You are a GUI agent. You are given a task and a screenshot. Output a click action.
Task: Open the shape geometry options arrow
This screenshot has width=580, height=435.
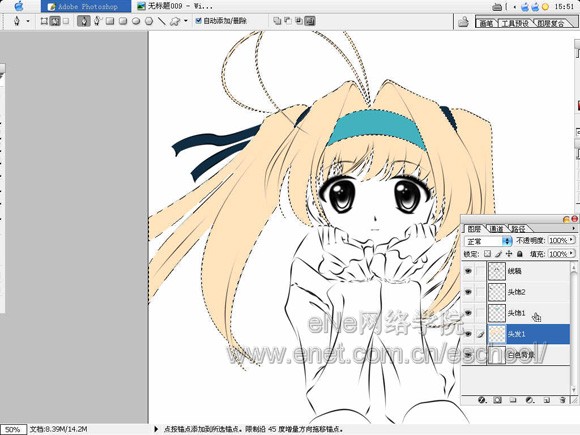point(186,21)
